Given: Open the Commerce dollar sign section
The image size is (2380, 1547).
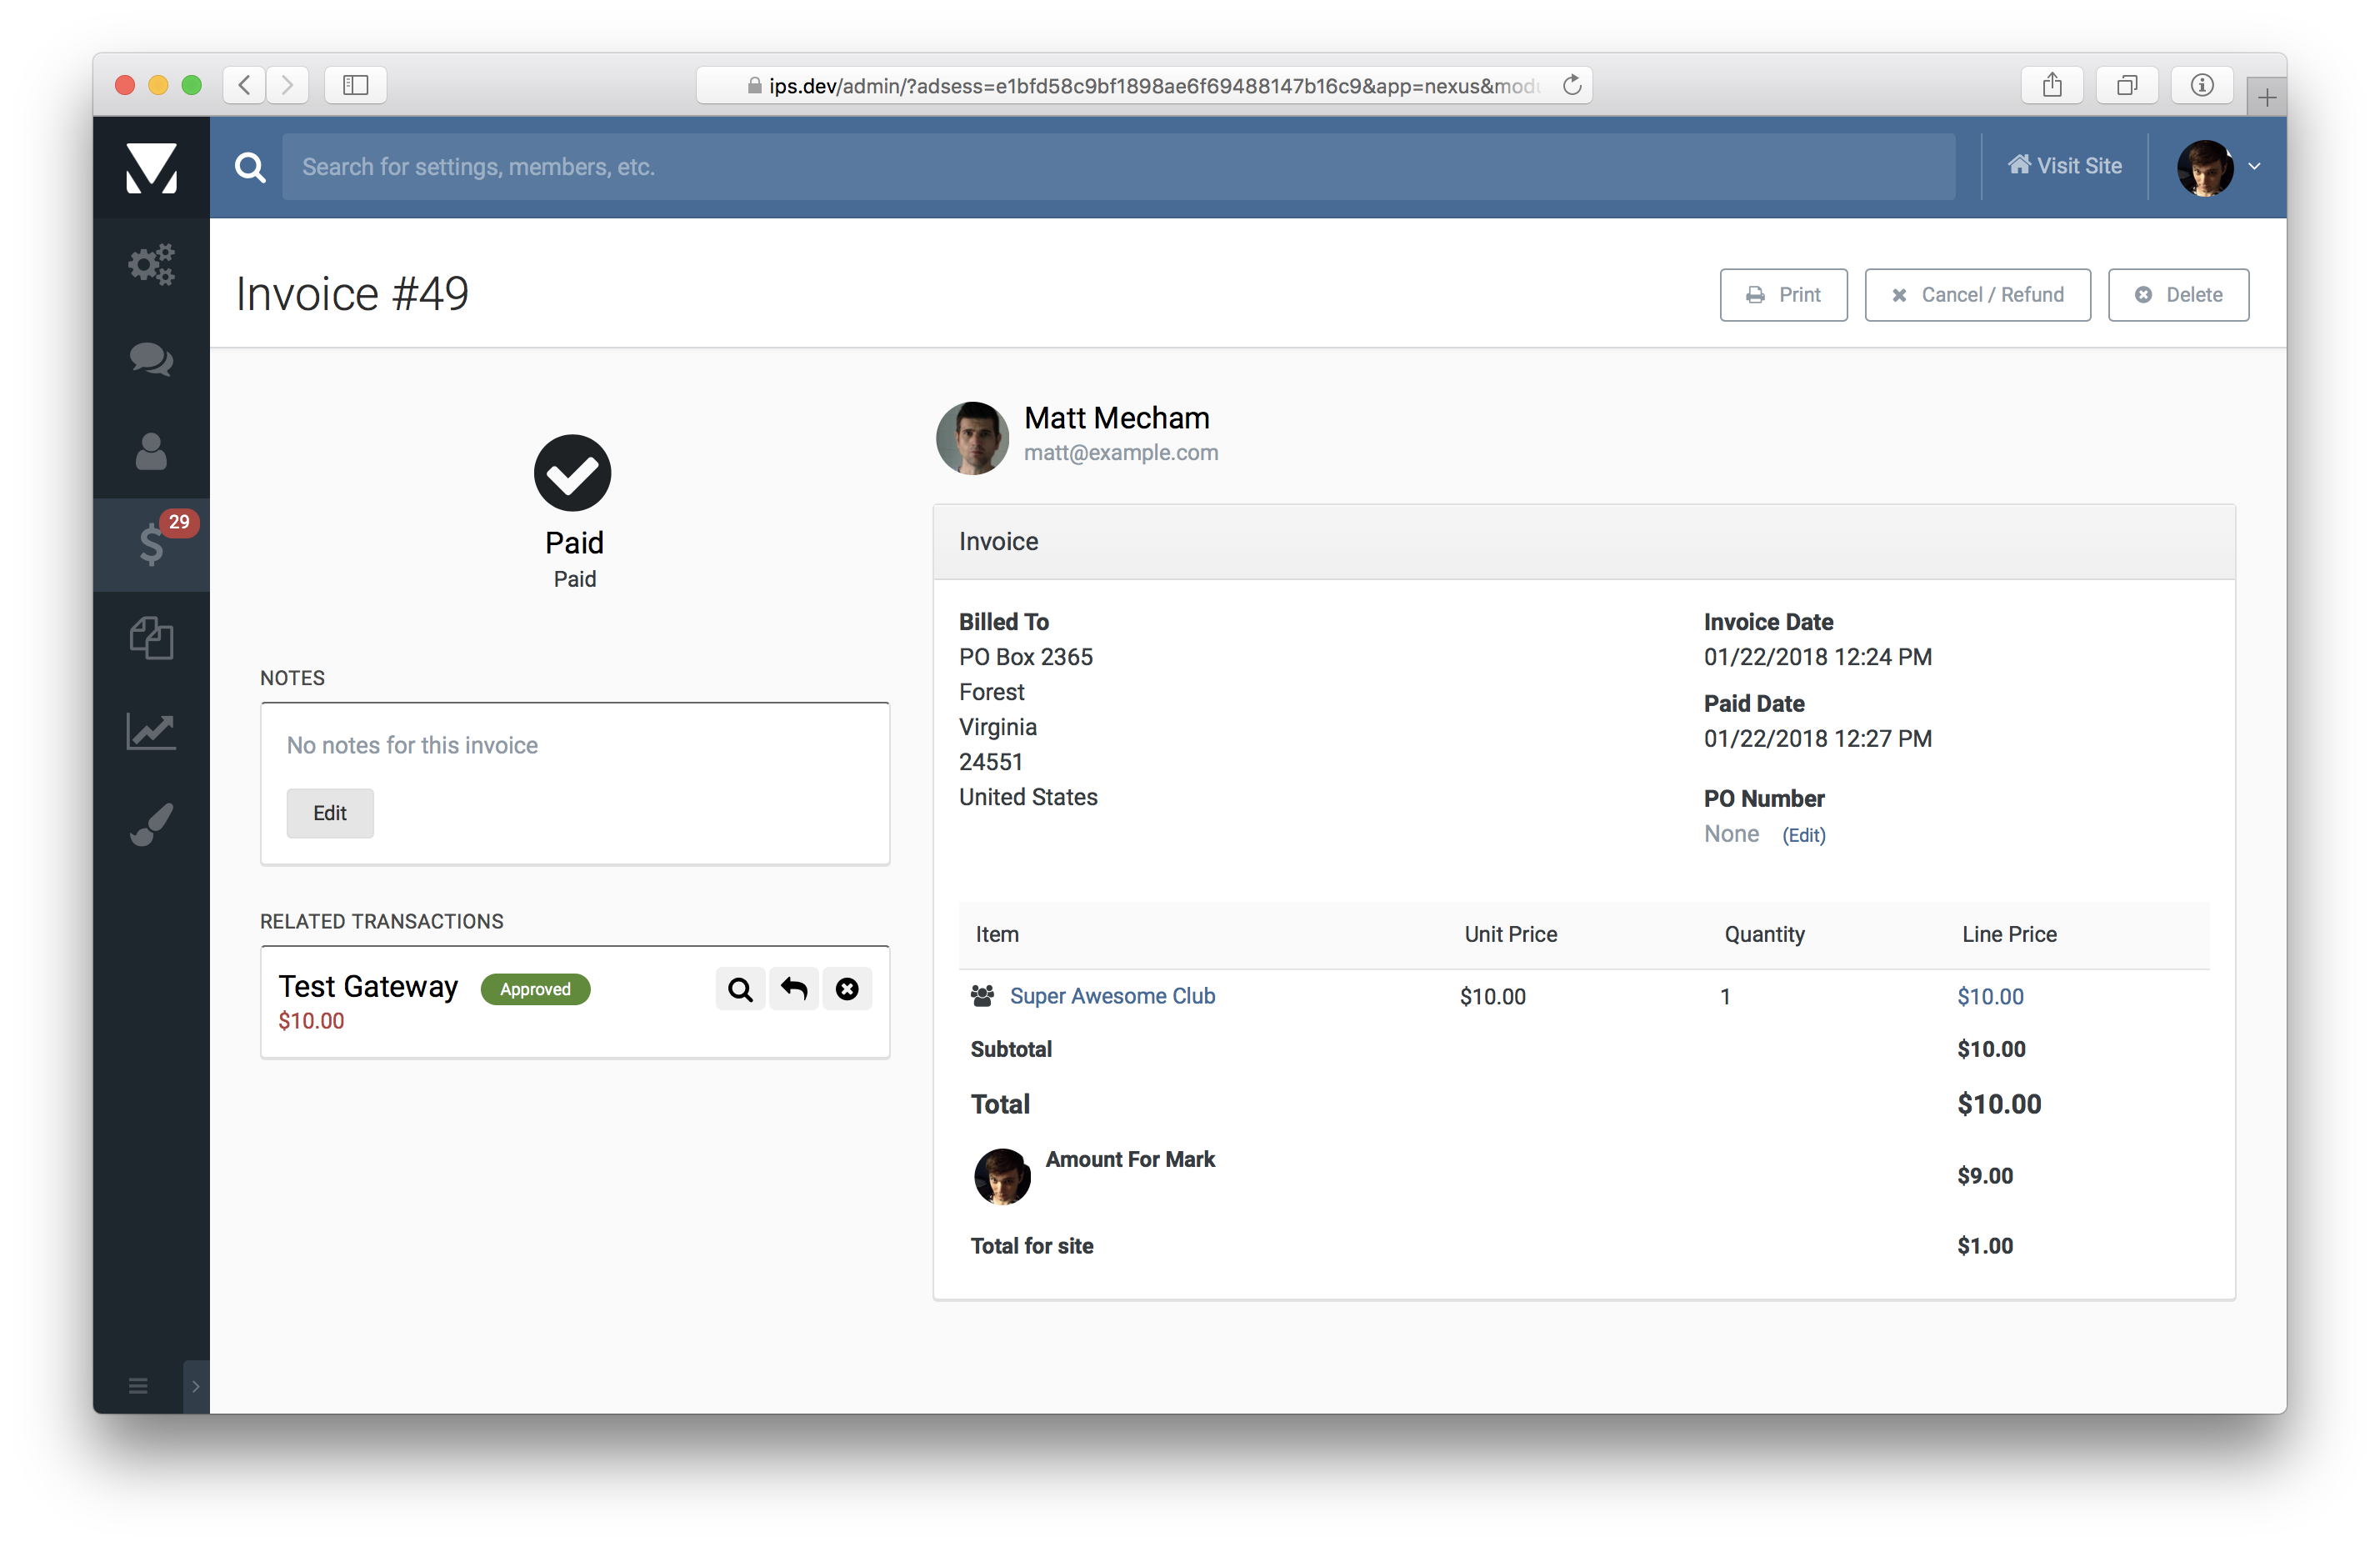Looking at the screenshot, I should pyautogui.click(x=151, y=545).
